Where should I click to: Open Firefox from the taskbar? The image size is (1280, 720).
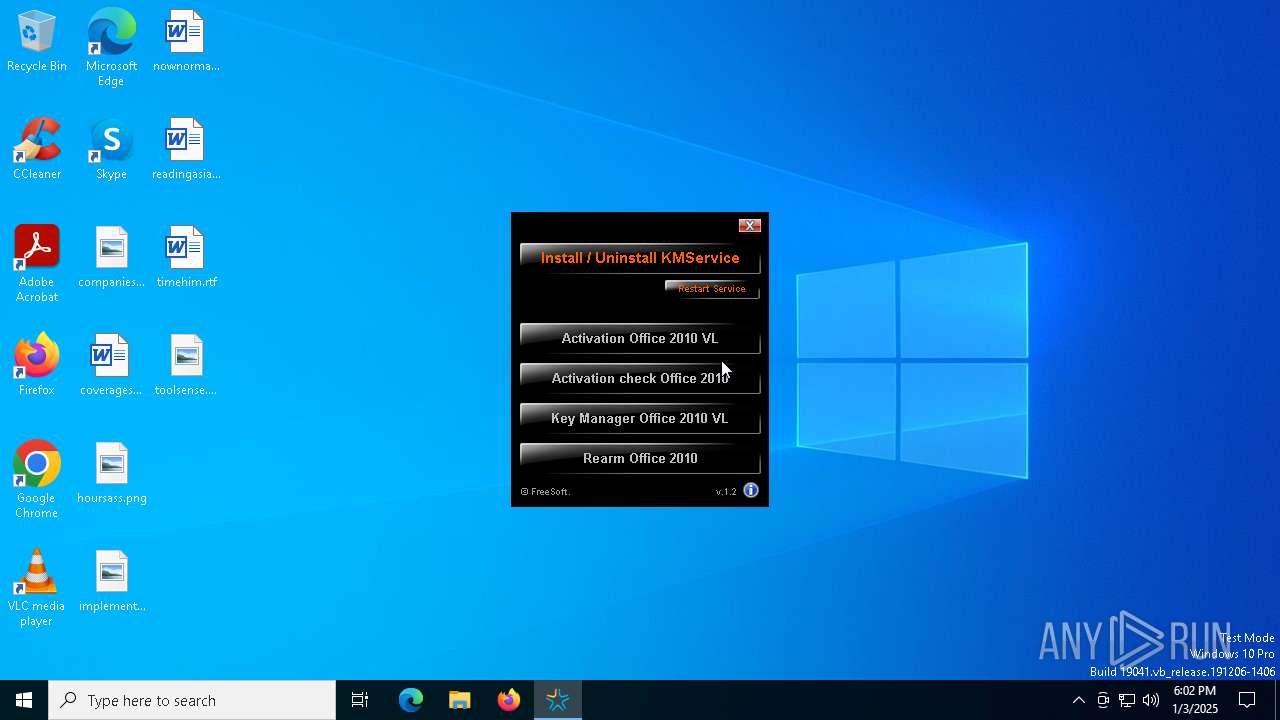tap(509, 700)
